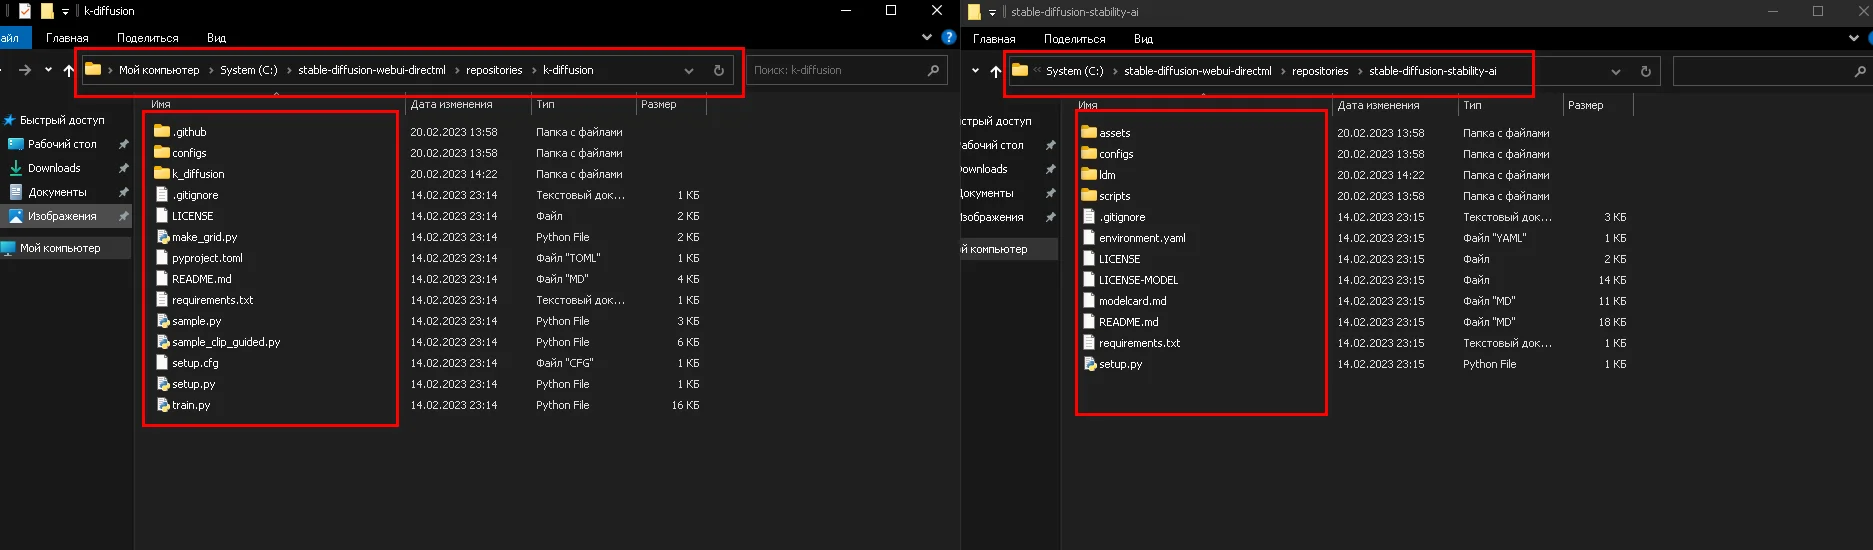Expand ribbon chevron in stability-ai window
The height and width of the screenshot is (550, 1873).
tap(1854, 38)
